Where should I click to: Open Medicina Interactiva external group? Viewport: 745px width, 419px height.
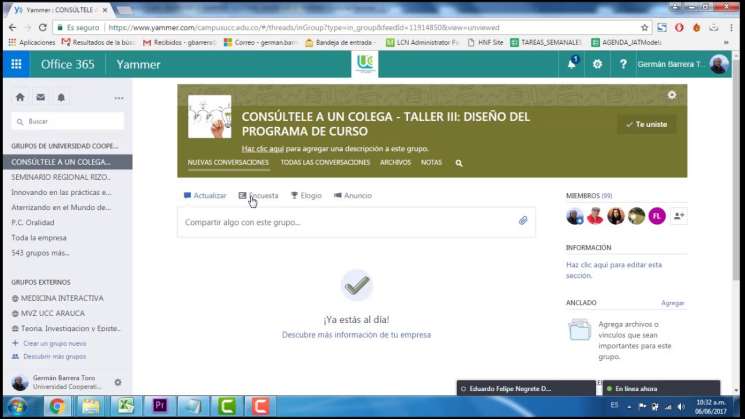(x=62, y=298)
